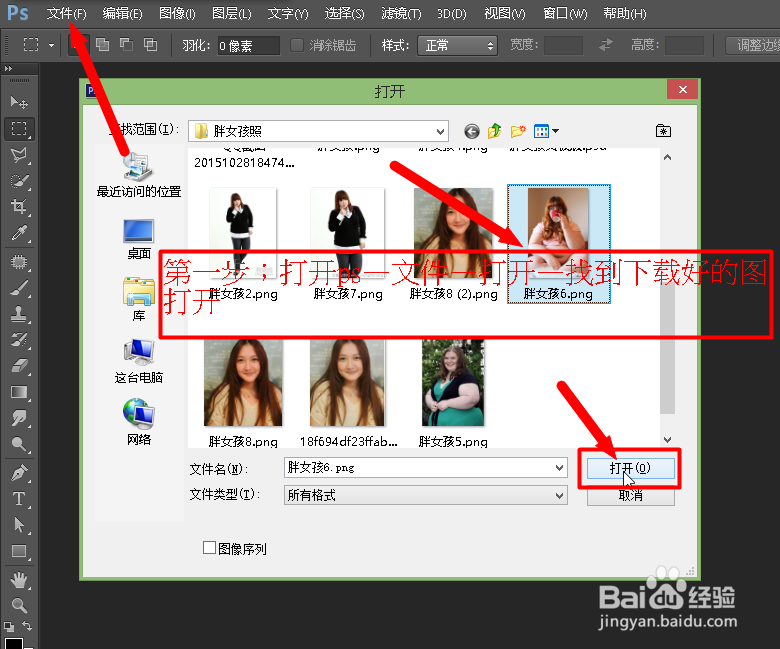Open the 窗口 menu

pos(565,13)
